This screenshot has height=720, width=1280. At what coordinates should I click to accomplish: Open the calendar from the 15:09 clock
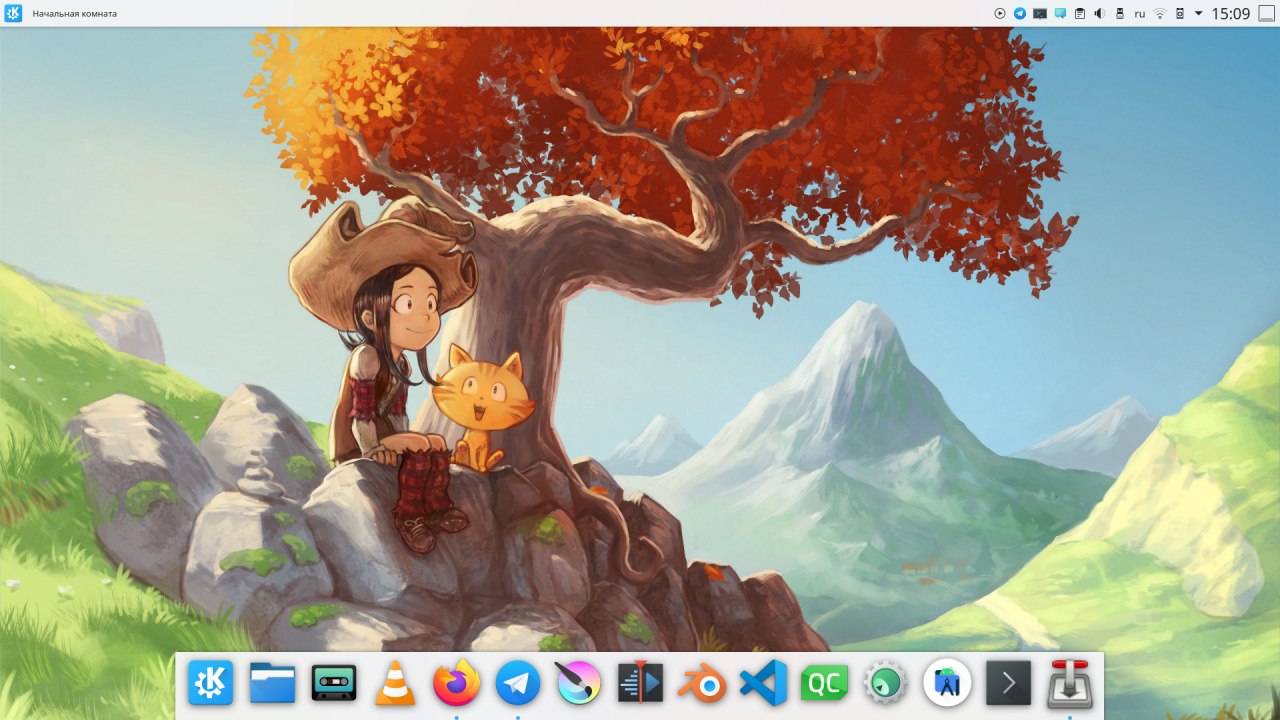point(1231,13)
